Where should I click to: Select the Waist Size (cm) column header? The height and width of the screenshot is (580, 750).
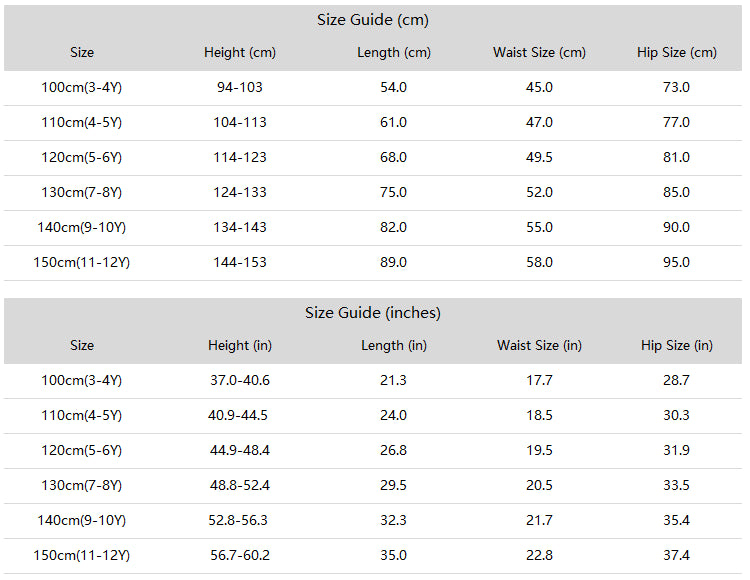tap(539, 53)
